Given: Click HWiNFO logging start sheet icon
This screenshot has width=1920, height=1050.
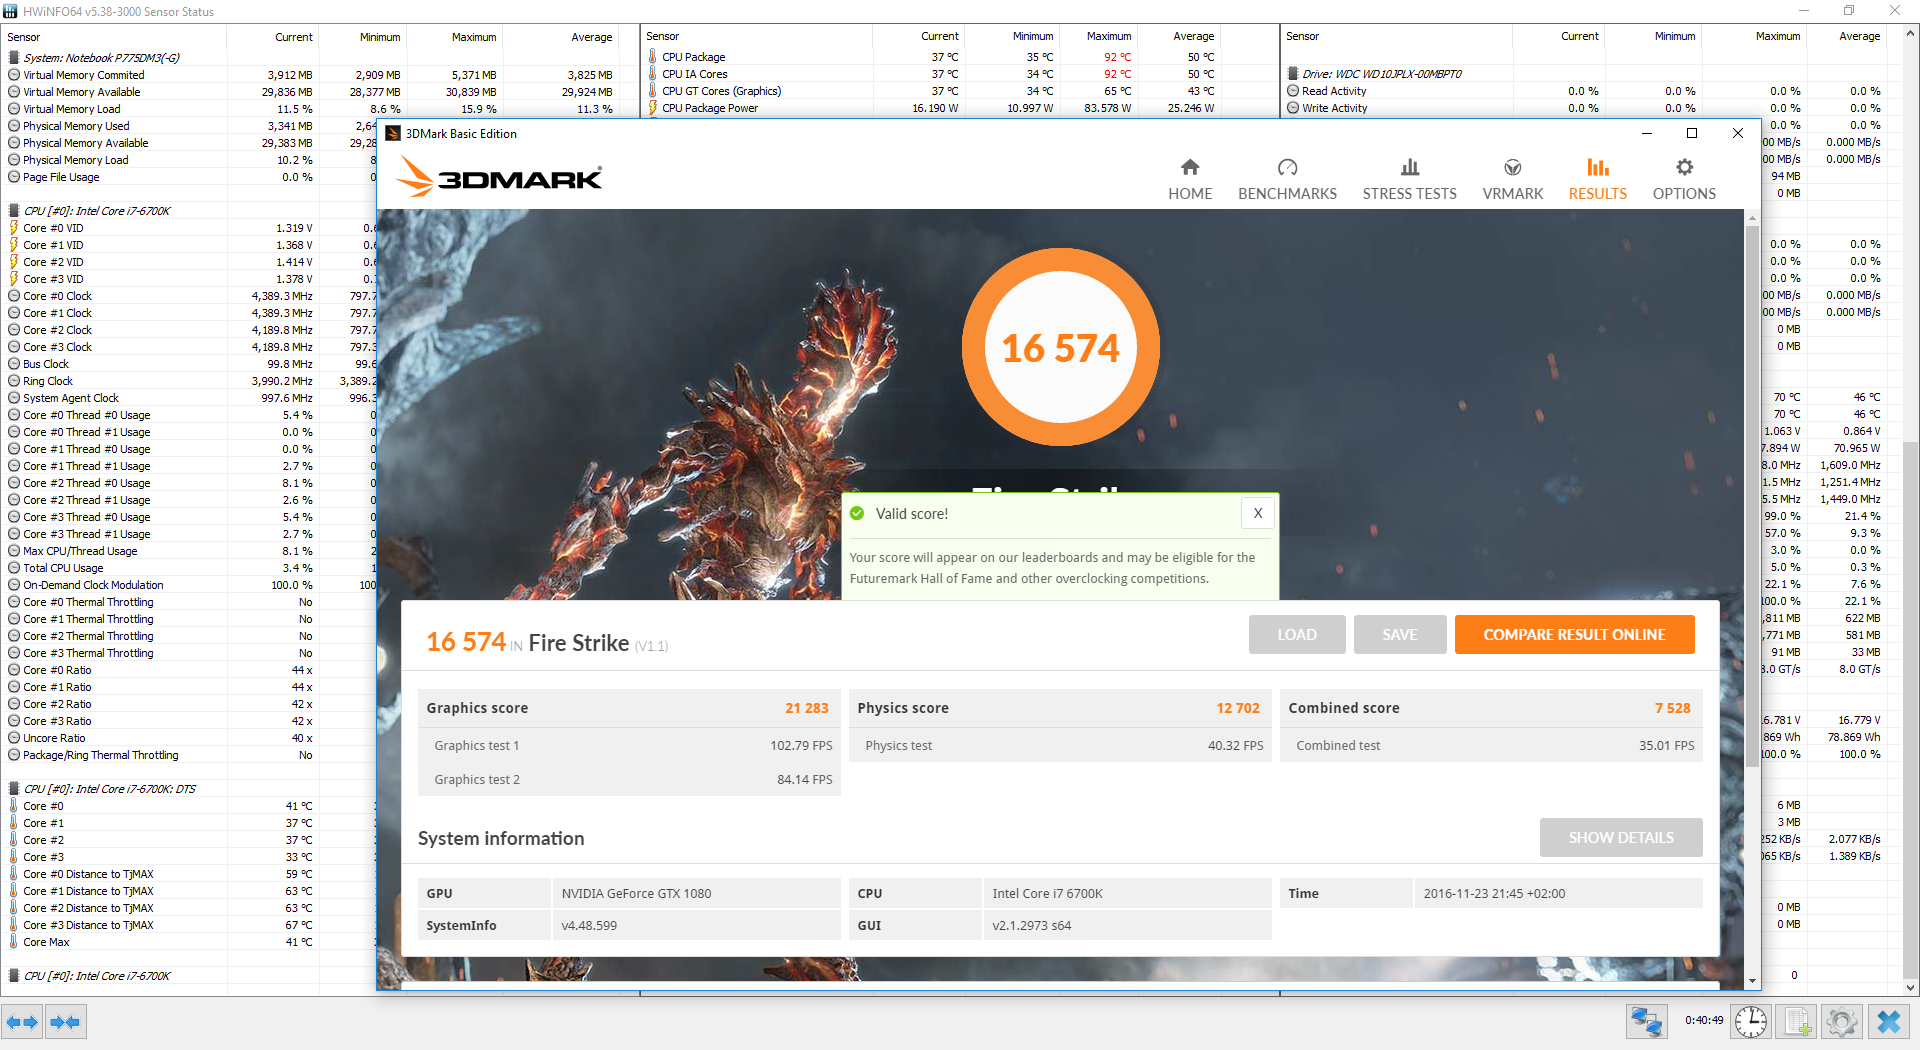Looking at the screenshot, I should (1797, 1022).
